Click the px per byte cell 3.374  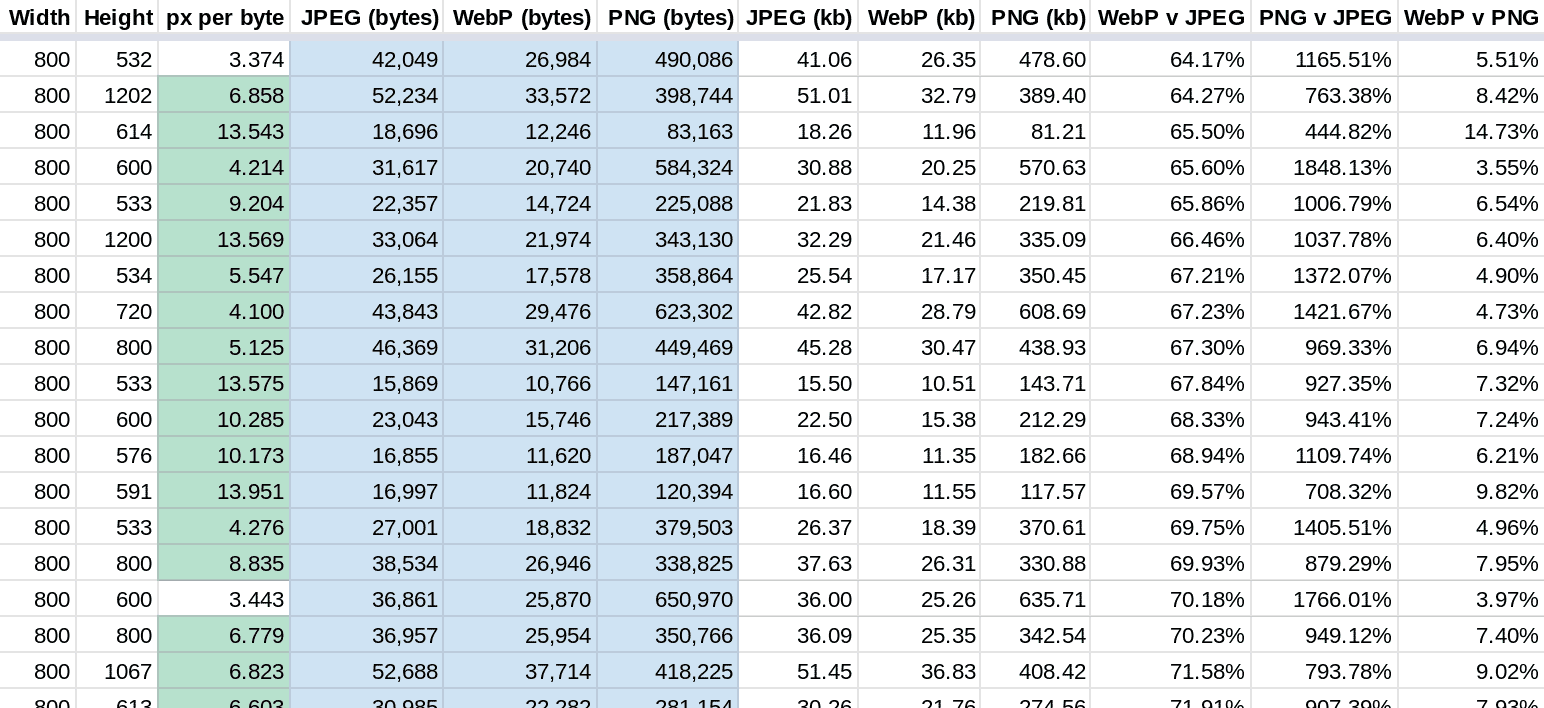click(224, 60)
